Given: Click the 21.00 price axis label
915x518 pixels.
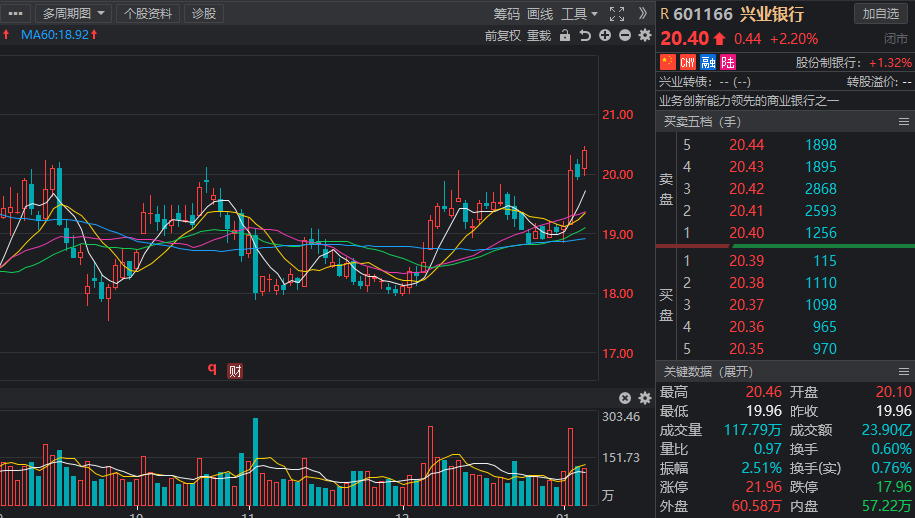Looking at the screenshot, I should (617, 115).
